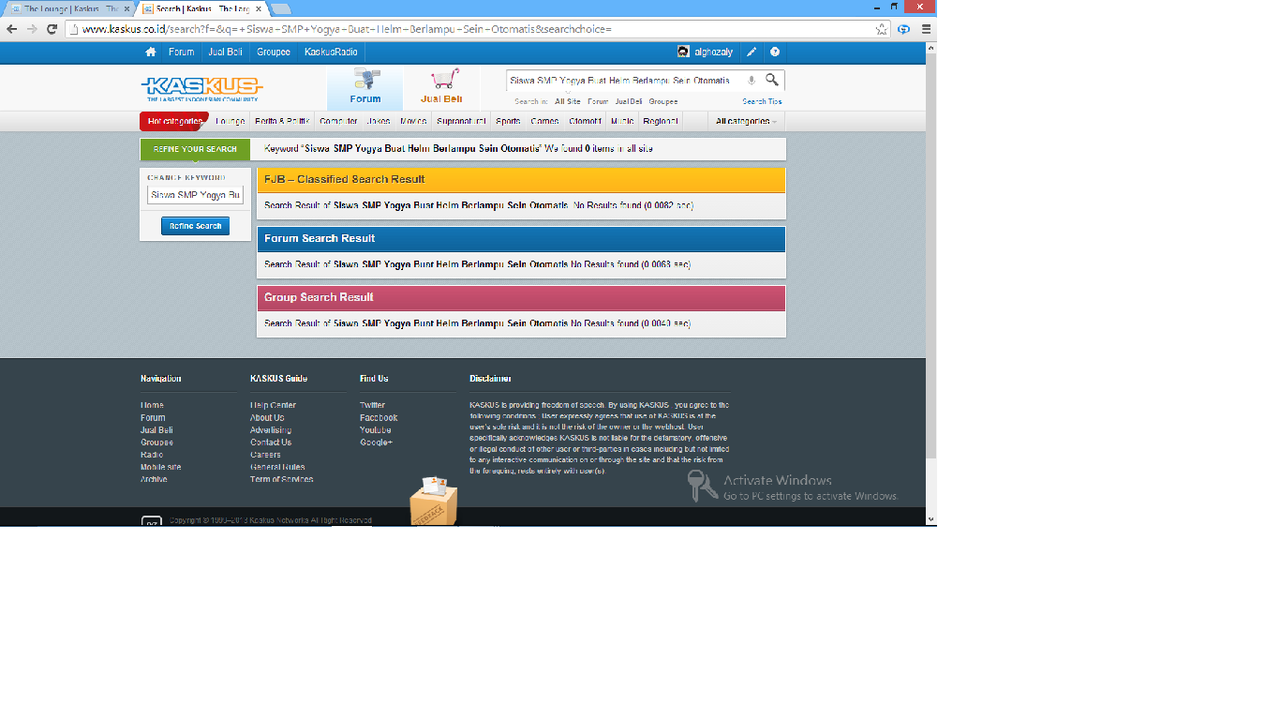Image resolution: width=1280 pixels, height=720 pixels.
Task: Open the Lounge category
Action: click(x=230, y=121)
